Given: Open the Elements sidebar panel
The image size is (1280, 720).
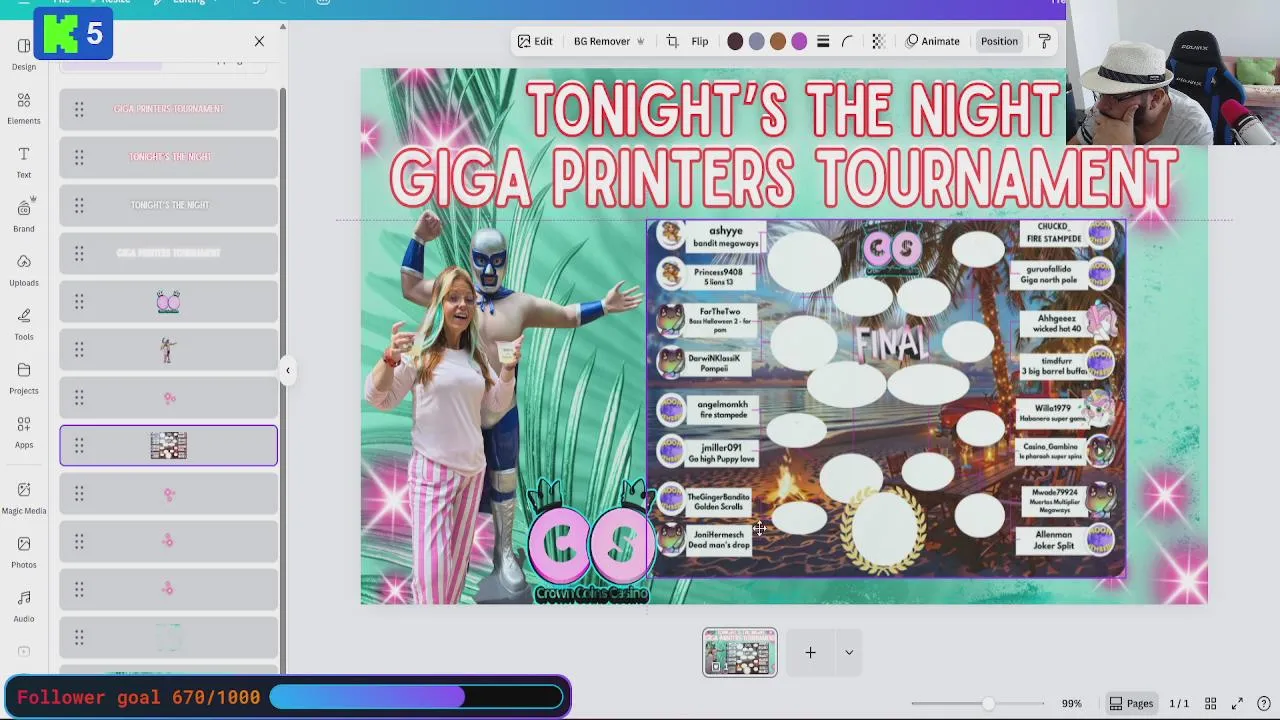Looking at the screenshot, I should click(x=24, y=108).
